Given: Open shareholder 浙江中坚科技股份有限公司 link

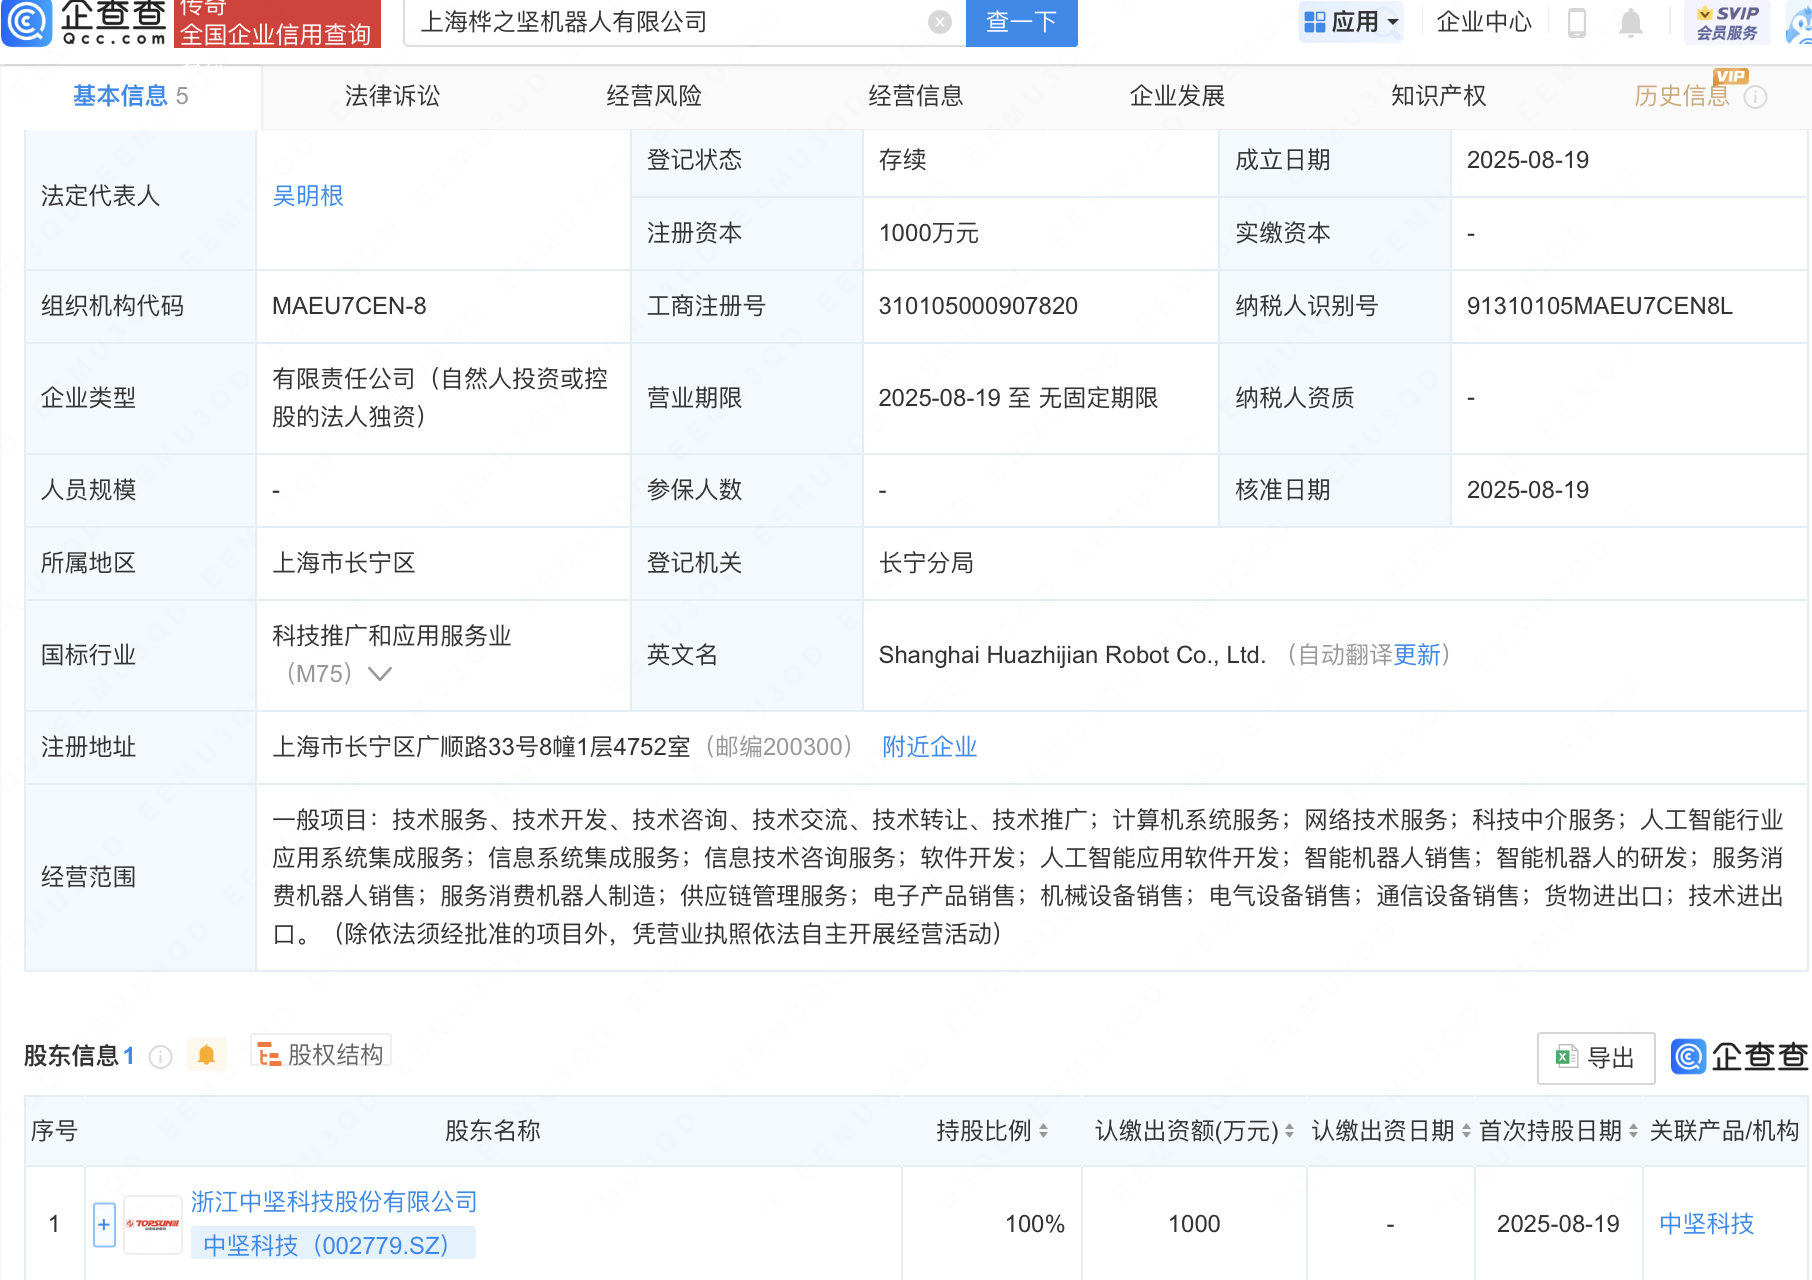Looking at the screenshot, I should tap(334, 1202).
